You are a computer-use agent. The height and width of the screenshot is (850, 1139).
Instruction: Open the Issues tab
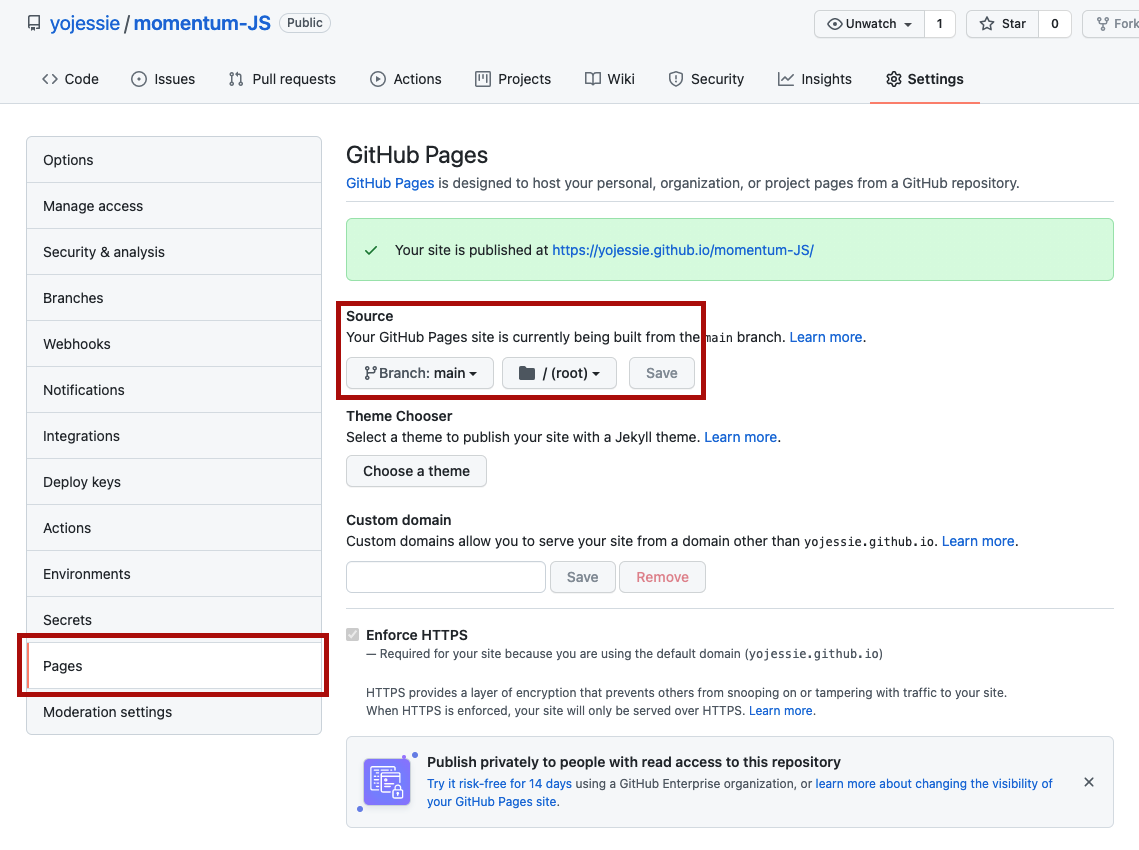pos(163,79)
